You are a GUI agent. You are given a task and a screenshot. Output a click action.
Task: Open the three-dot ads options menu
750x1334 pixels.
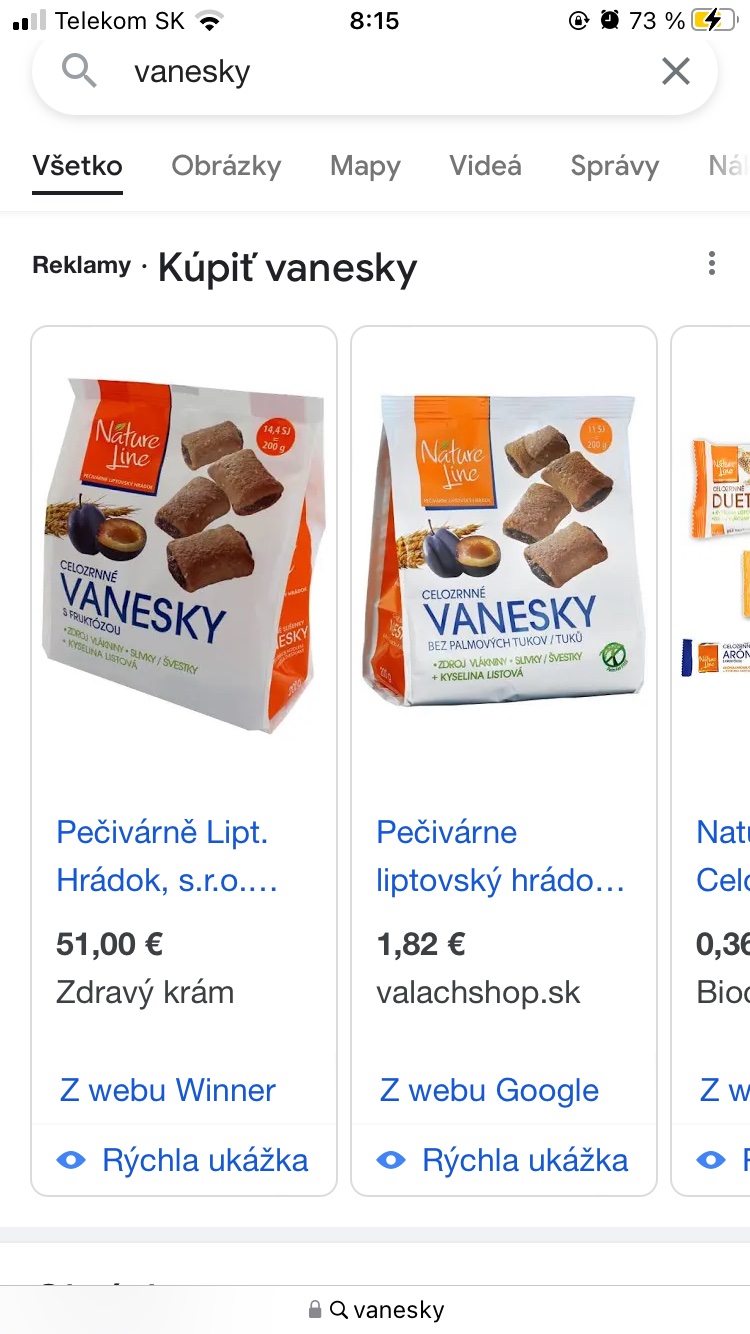(x=711, y=264)
